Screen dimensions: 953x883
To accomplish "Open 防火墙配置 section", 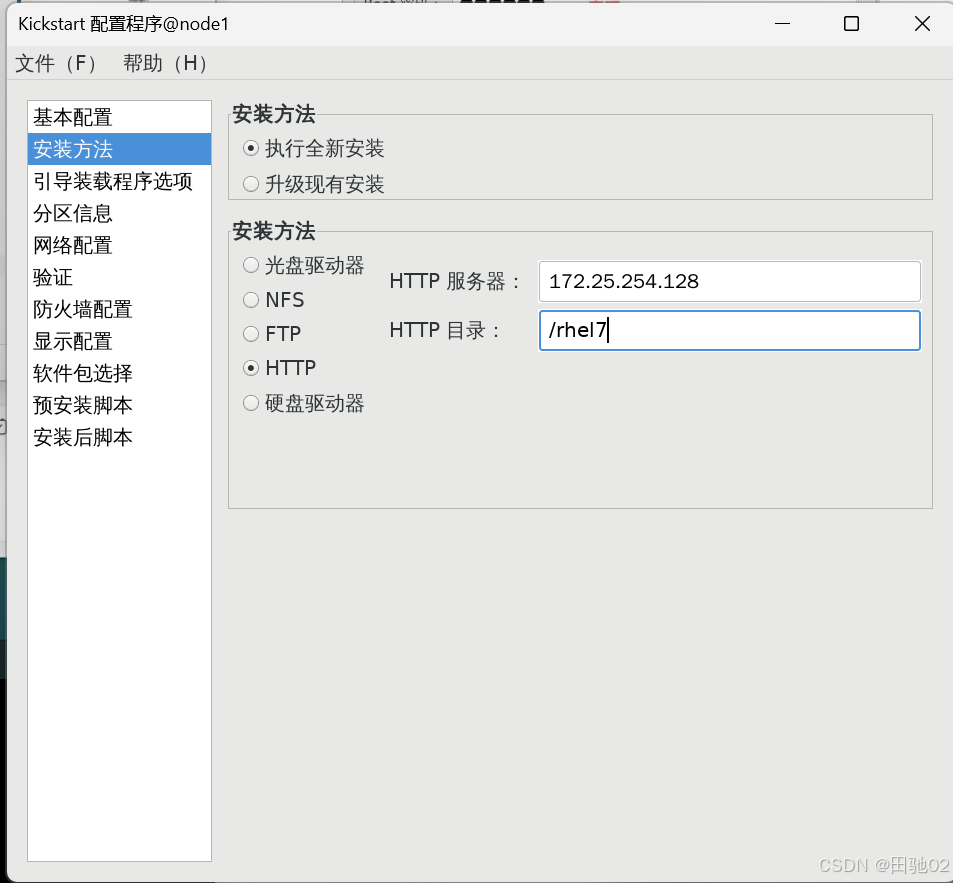I will (119, 309).
